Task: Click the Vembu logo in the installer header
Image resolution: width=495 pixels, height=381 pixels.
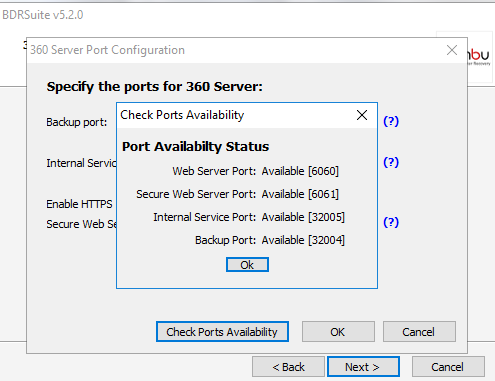Action: click(479, 57)
